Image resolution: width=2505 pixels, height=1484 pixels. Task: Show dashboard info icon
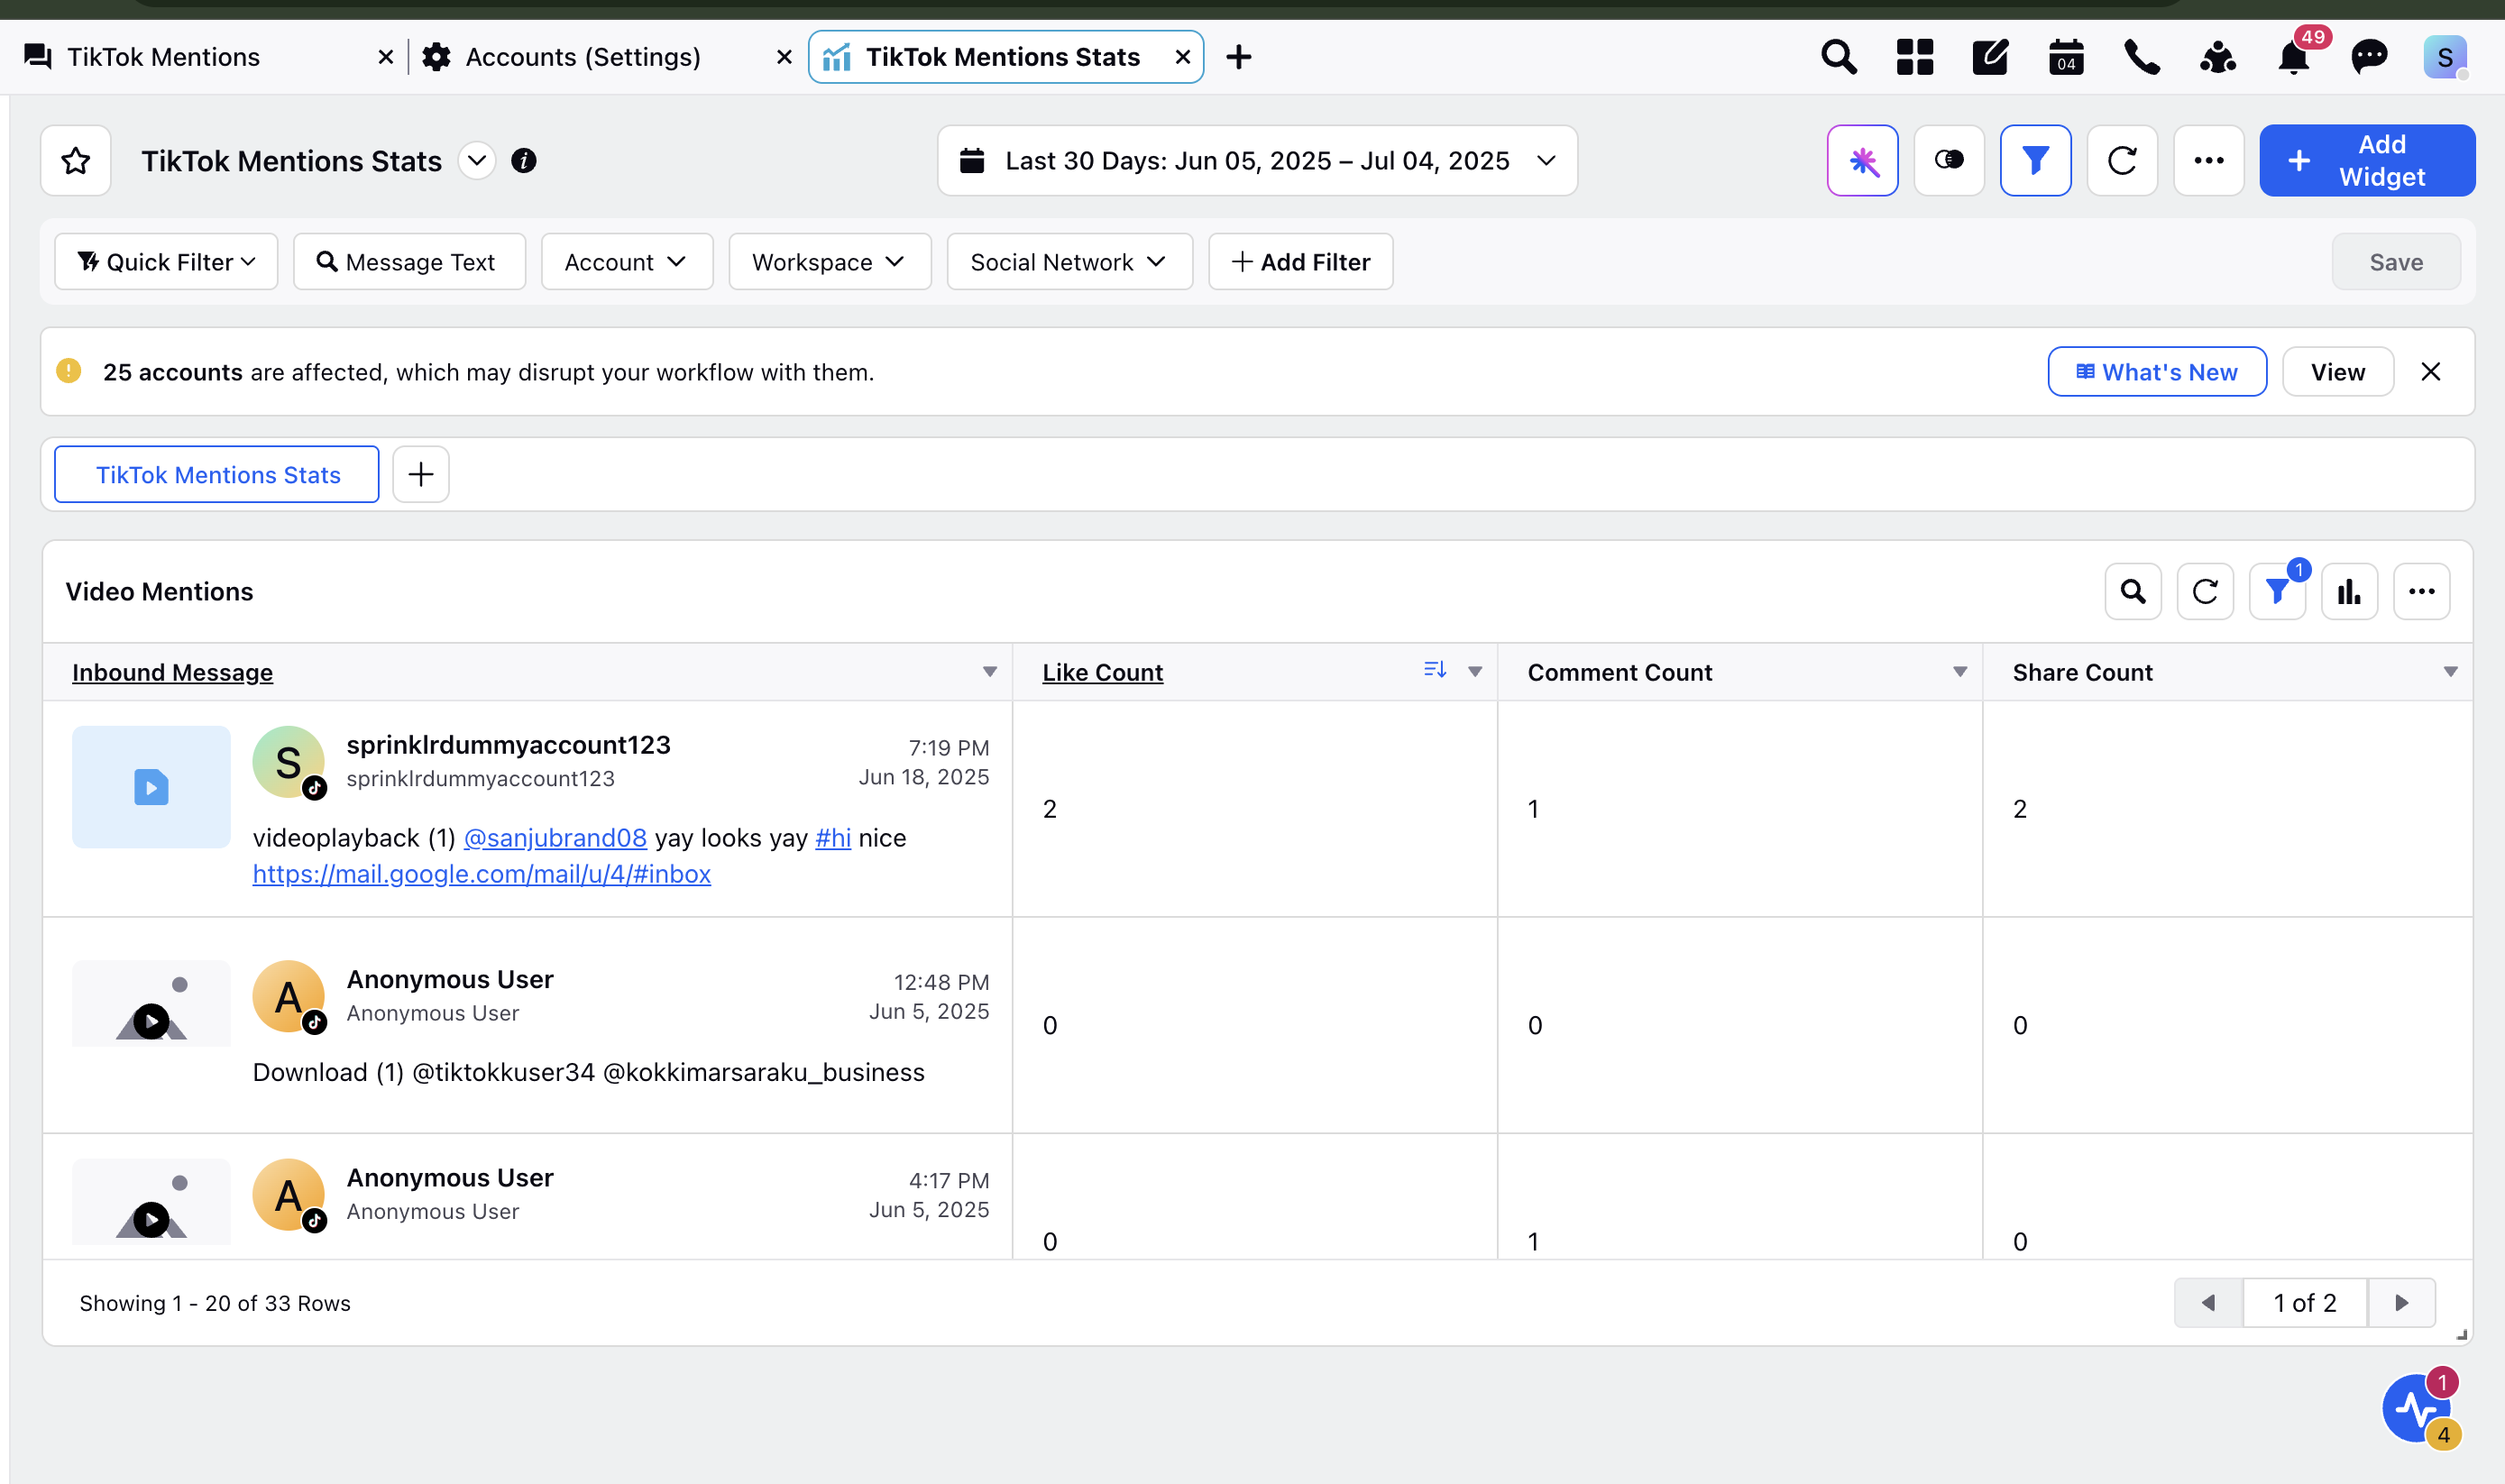click(524, 160)
